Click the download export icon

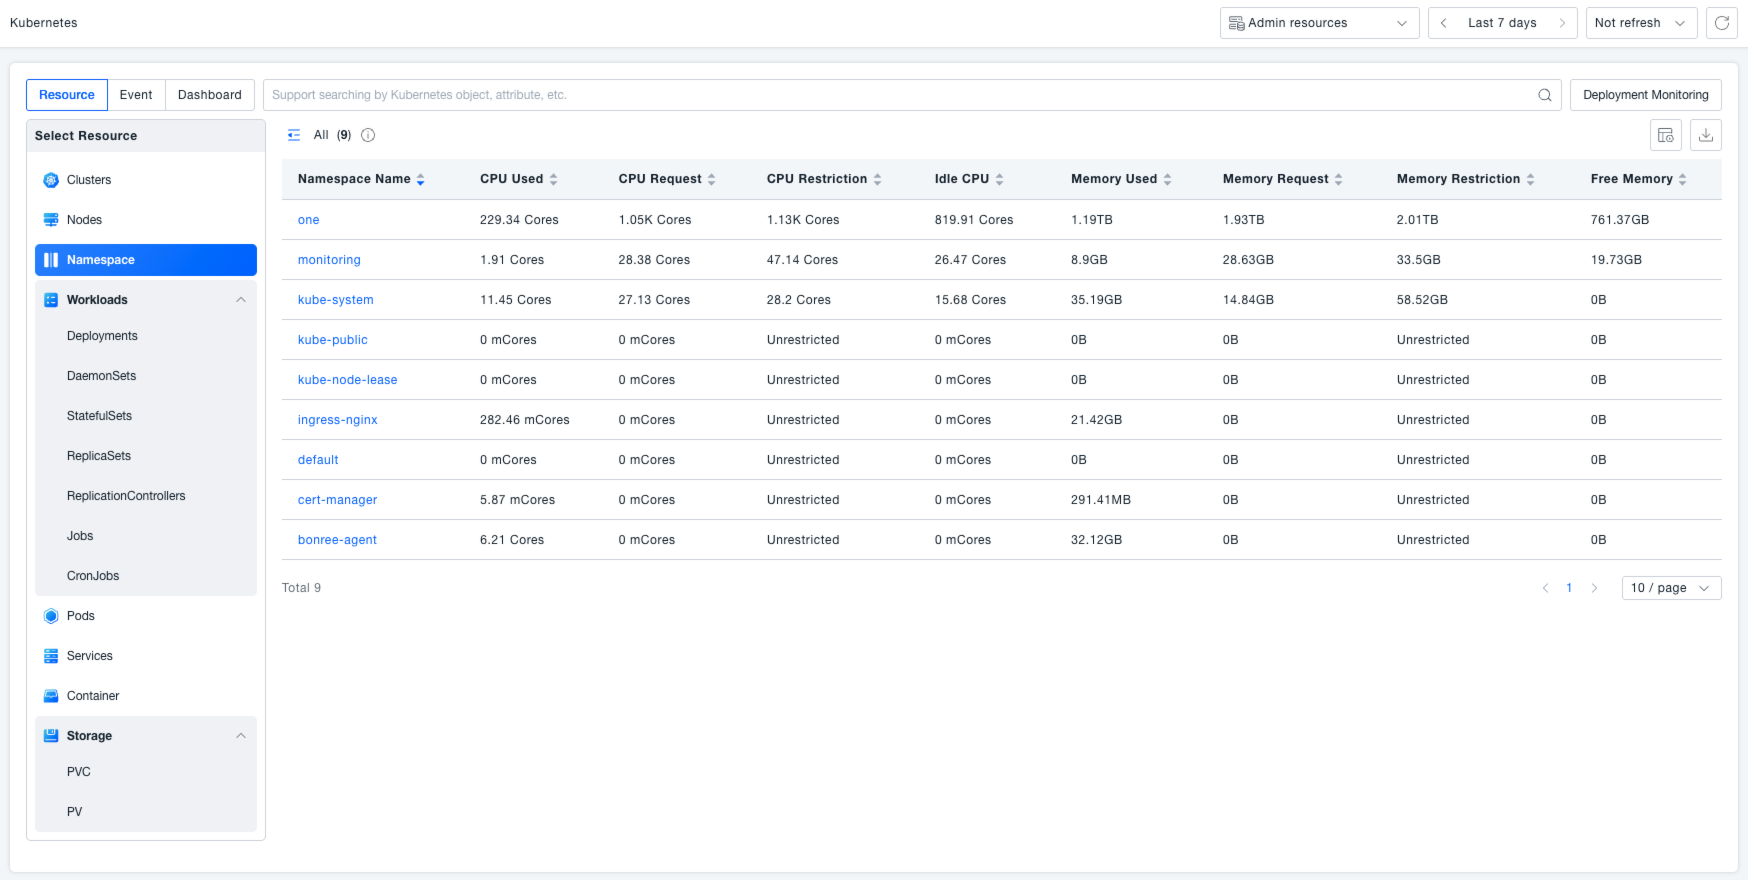[x=1705, y=135]
